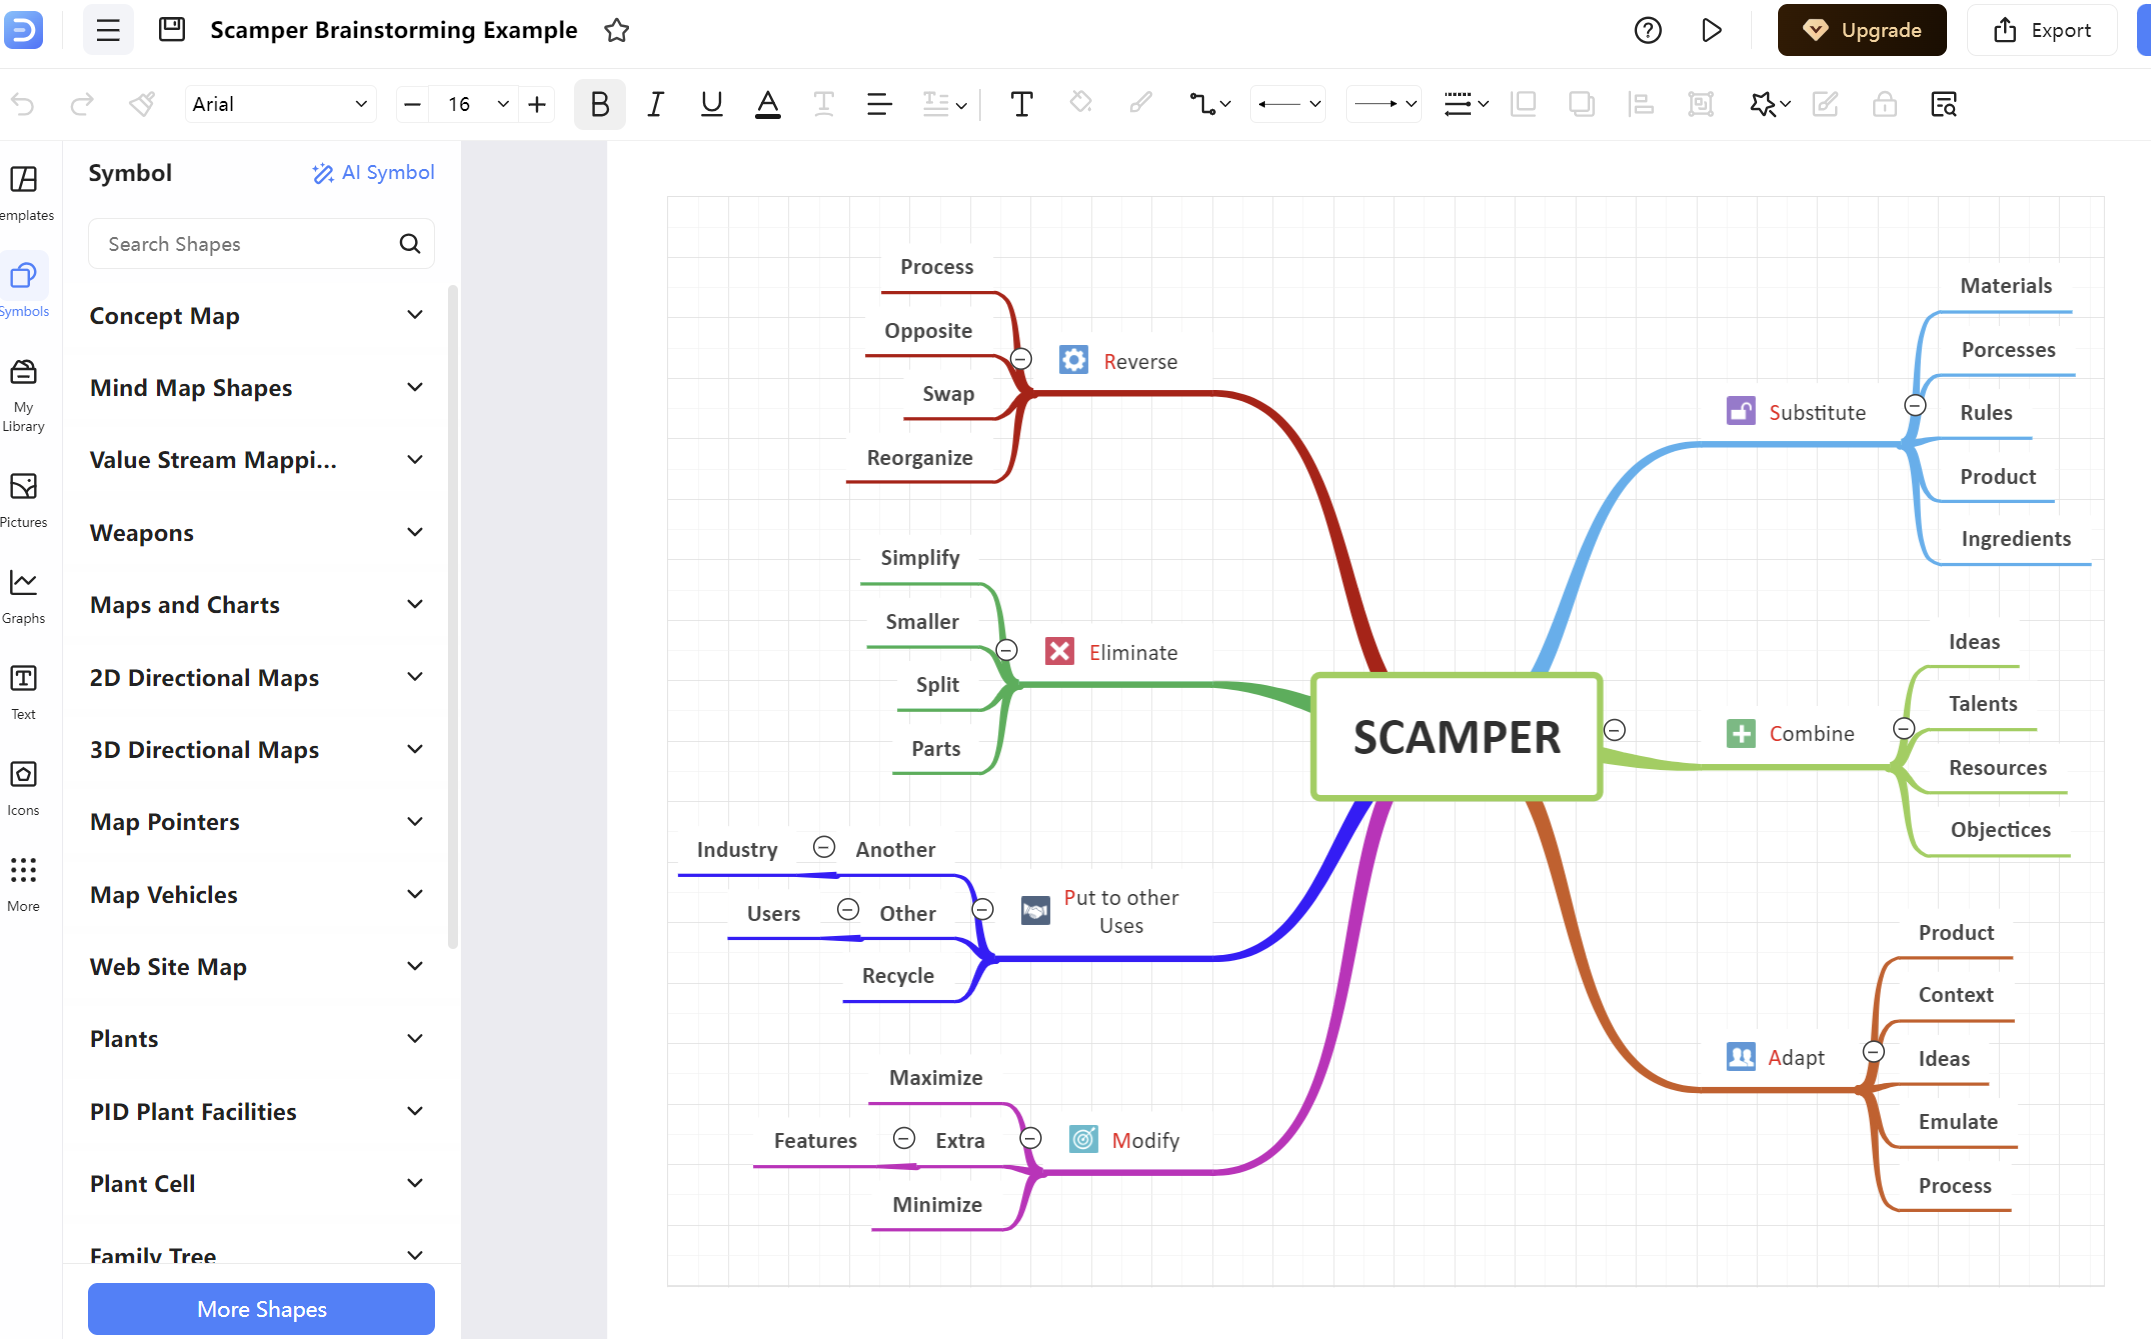The width and height of the screenshot is (2151, 1339).
Task: Click the AI Symbol link
Action: [373, 173]
